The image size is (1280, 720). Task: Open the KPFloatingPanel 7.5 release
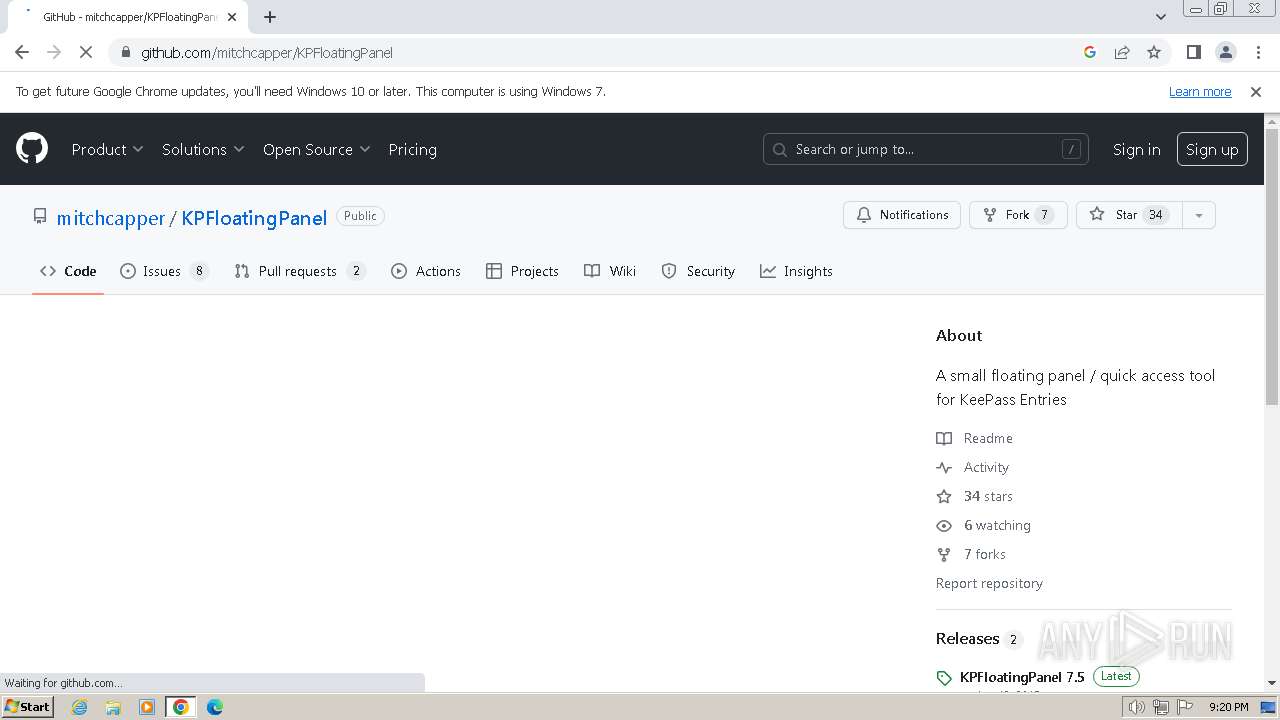pyautogui.click(x=1022, y=677)
